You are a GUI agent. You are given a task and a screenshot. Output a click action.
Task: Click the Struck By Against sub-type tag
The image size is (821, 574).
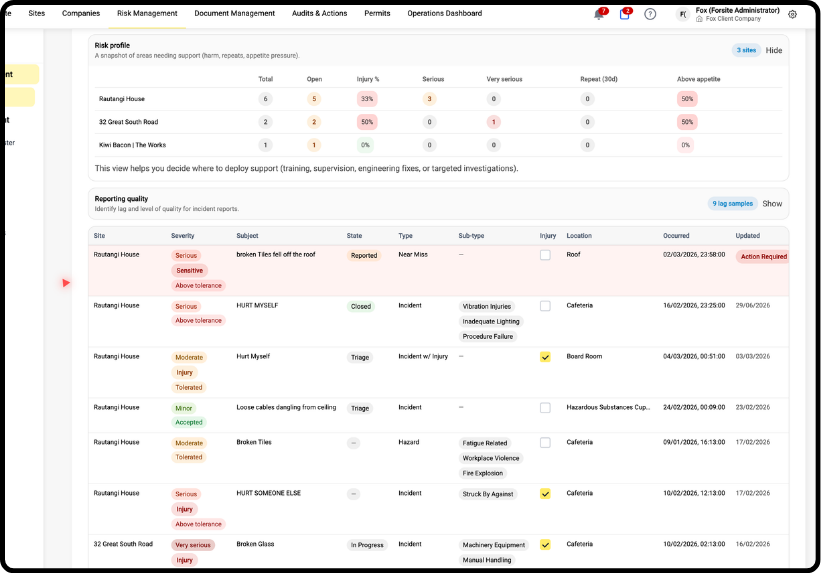(x=487, y=494)
